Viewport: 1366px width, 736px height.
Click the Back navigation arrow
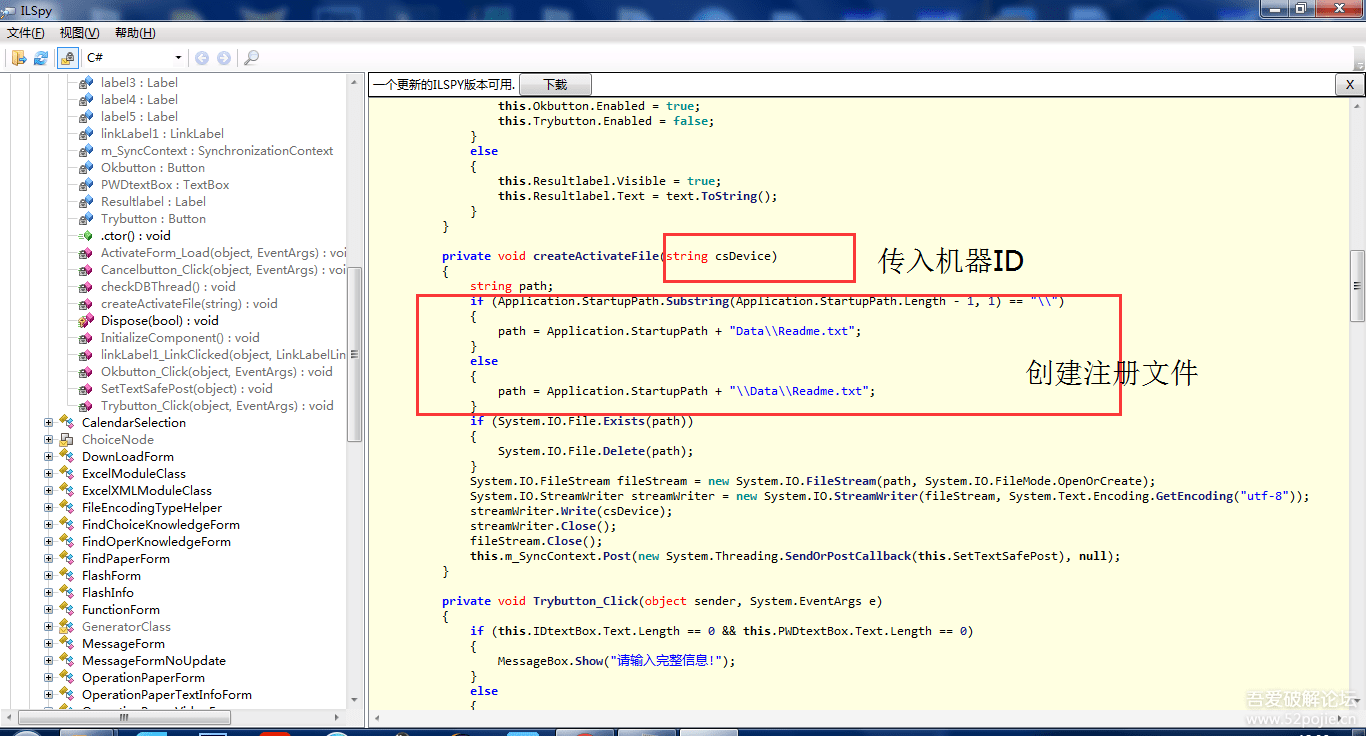click(202, 58)
